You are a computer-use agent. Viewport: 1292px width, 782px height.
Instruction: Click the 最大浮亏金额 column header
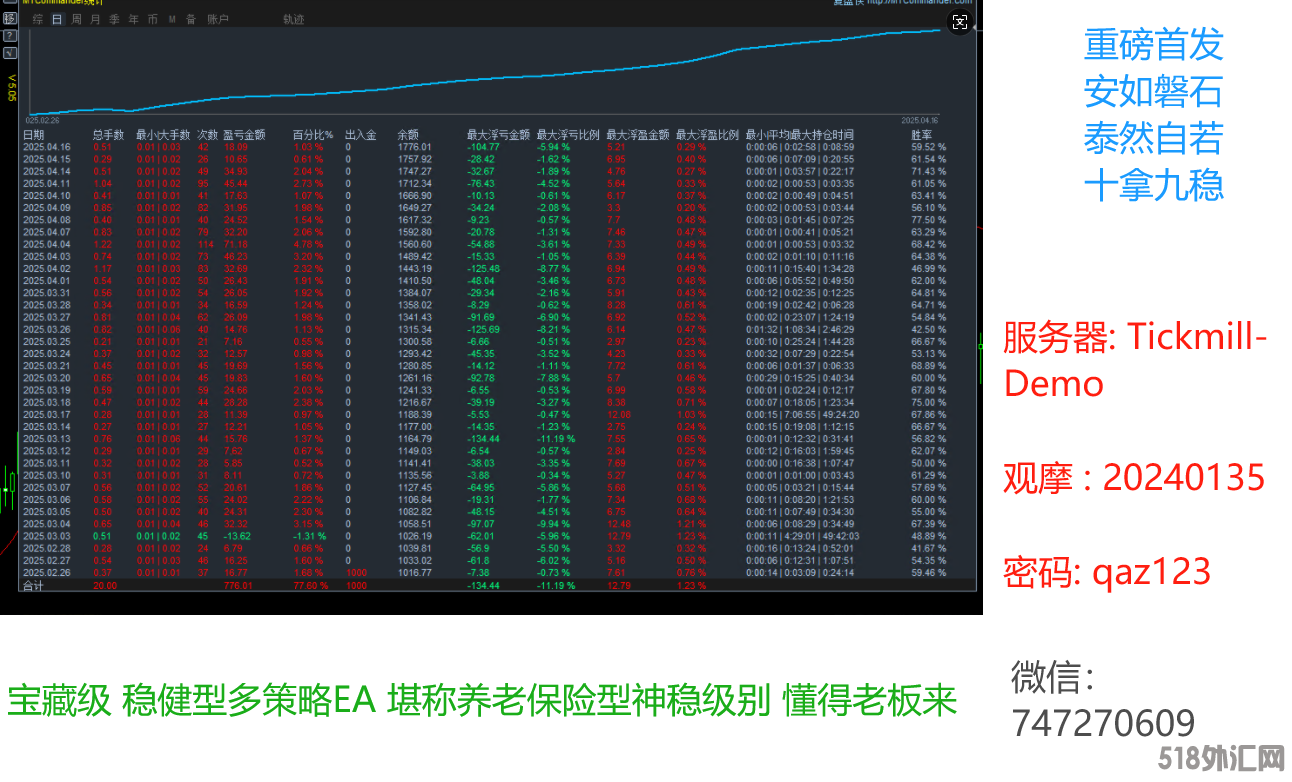click(x=498, y=135)
